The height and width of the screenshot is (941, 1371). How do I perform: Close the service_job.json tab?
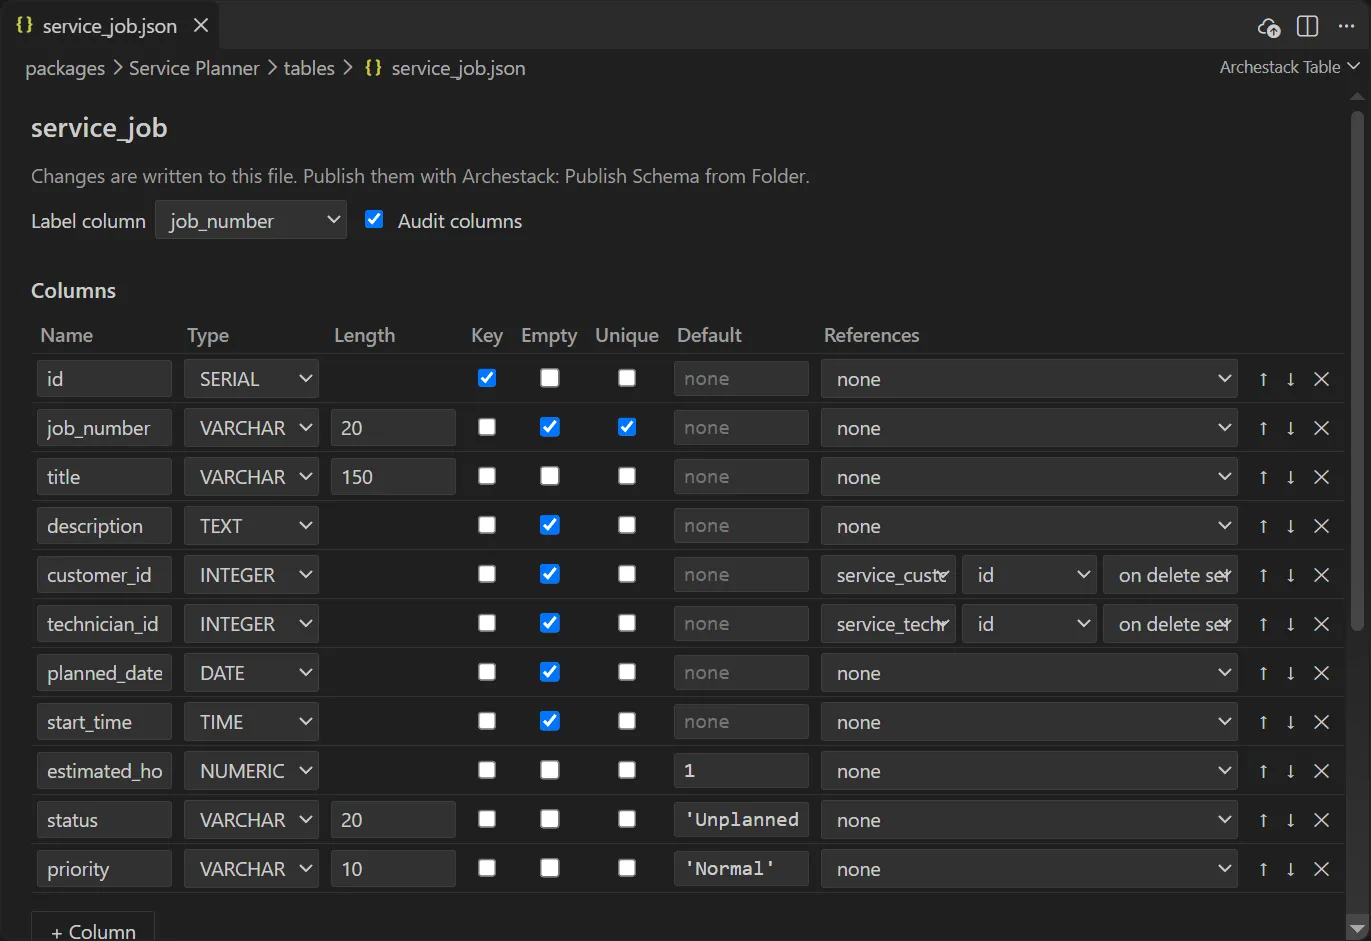coord(201,25)
